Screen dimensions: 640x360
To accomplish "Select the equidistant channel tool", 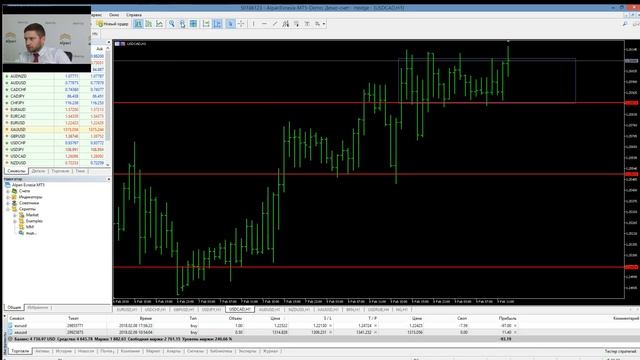I will pyautogui.click(x=286, y=24).
